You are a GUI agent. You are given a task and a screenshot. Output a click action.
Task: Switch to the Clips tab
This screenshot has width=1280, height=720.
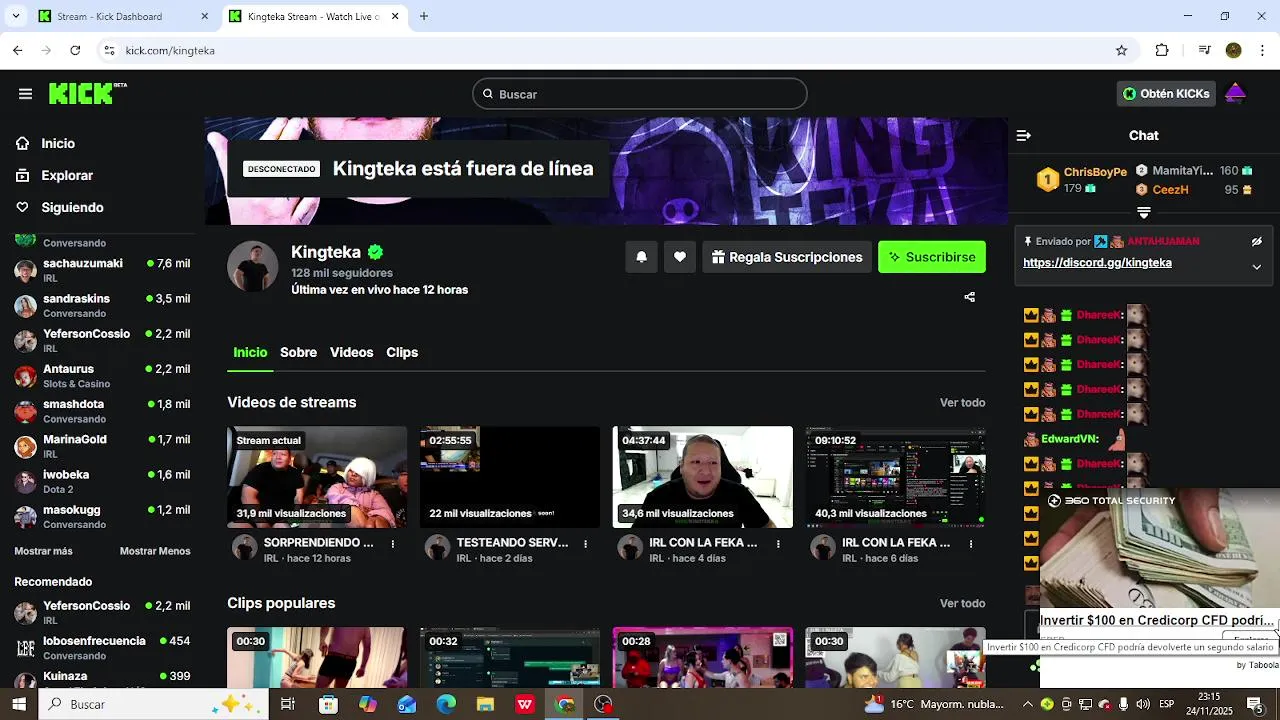402,352
